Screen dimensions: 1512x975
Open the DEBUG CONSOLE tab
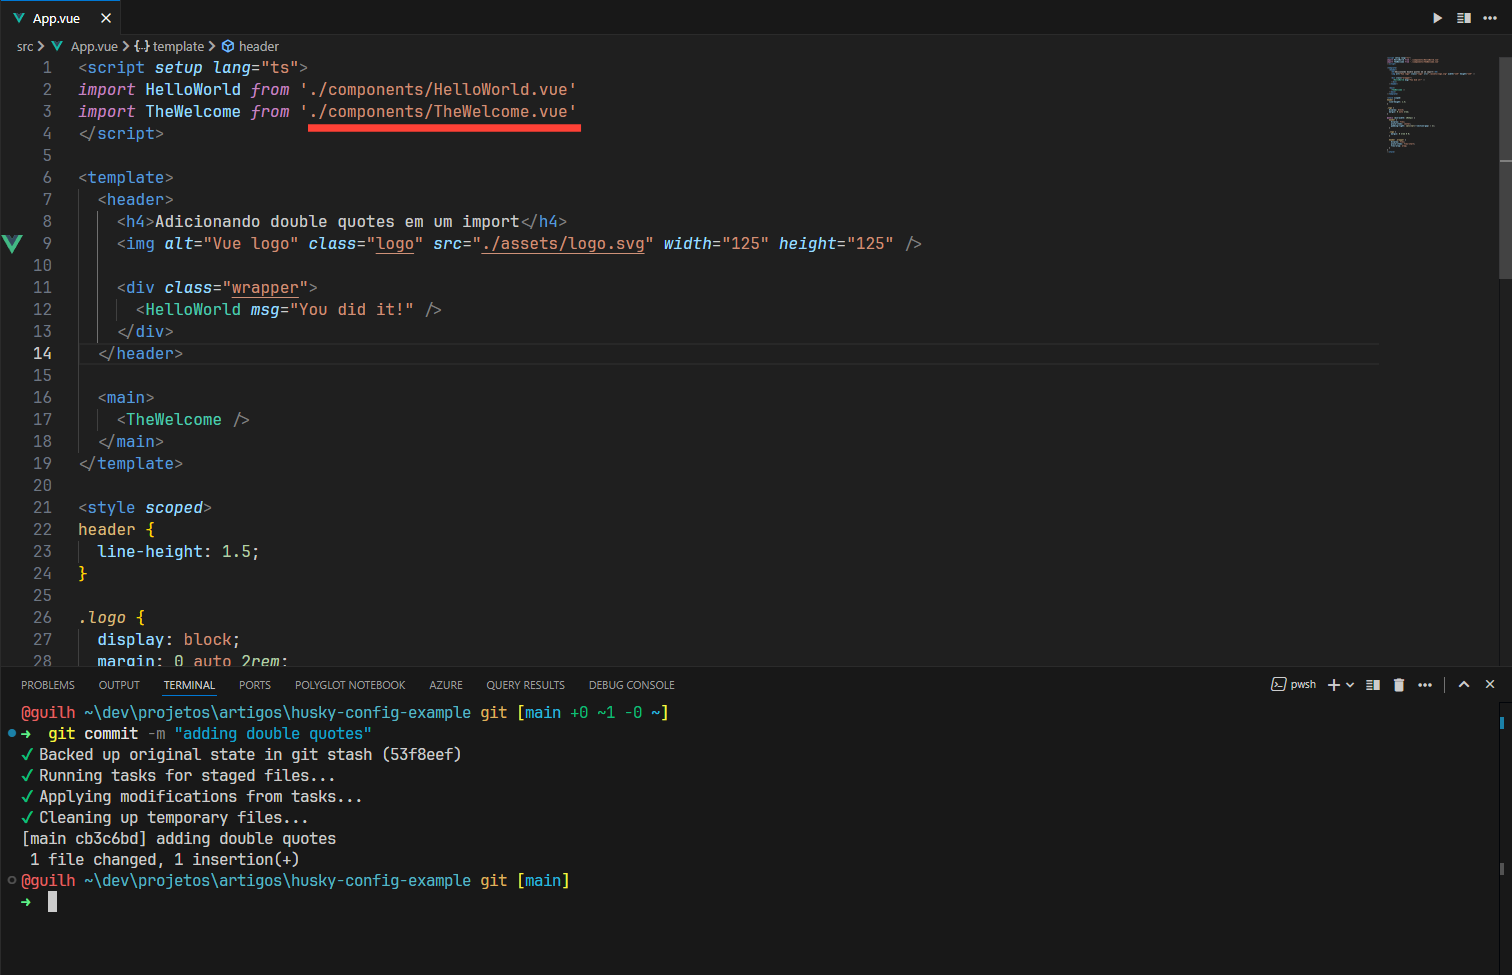click(x=631, y=685)
